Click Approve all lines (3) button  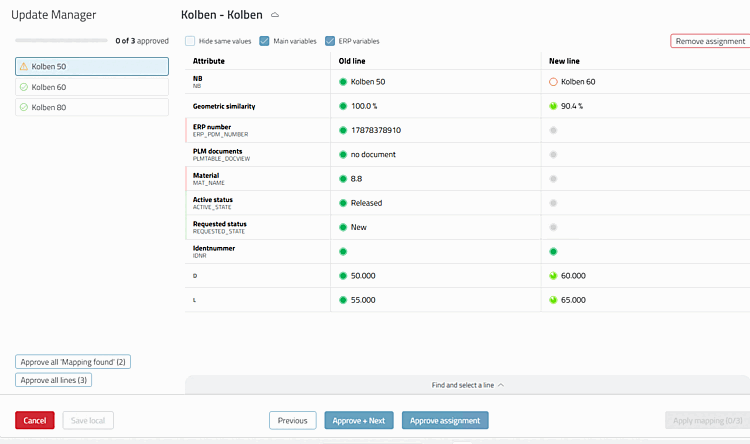pyautogui.click(x=54, y=380)
